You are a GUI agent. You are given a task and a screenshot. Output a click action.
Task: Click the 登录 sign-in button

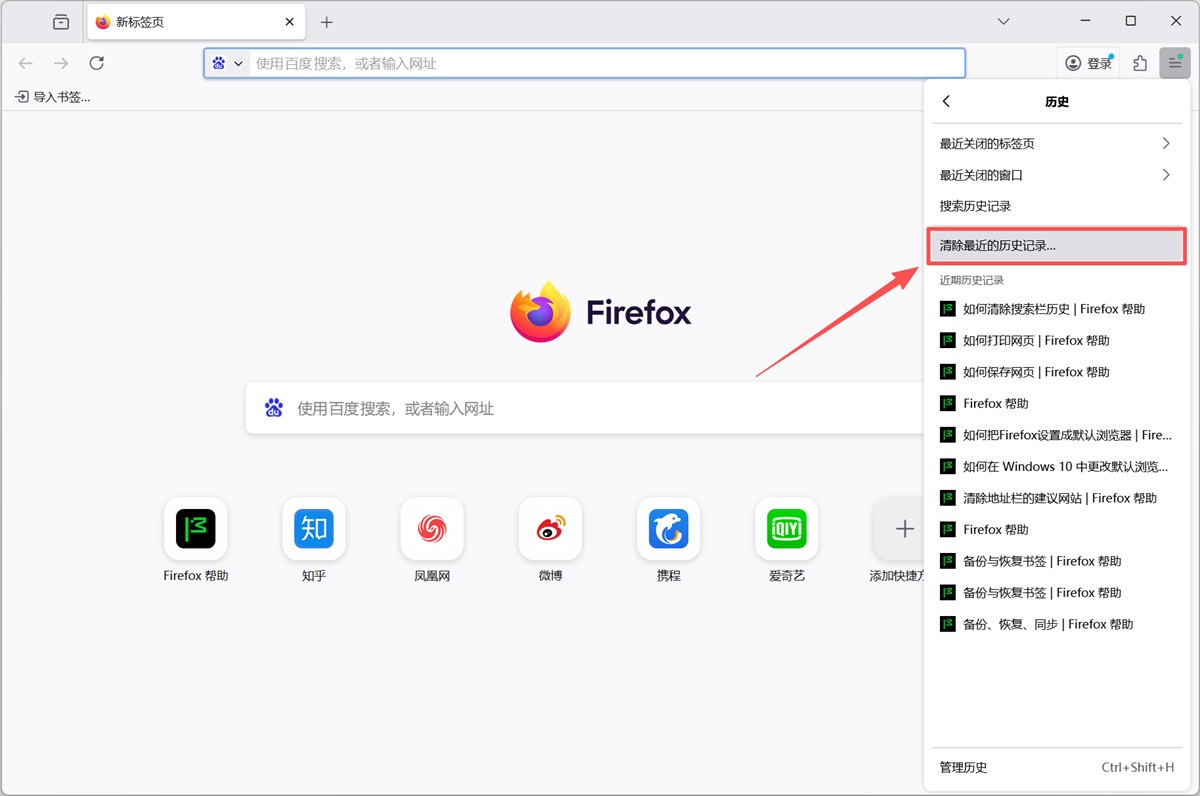(x=1088, y=63)
